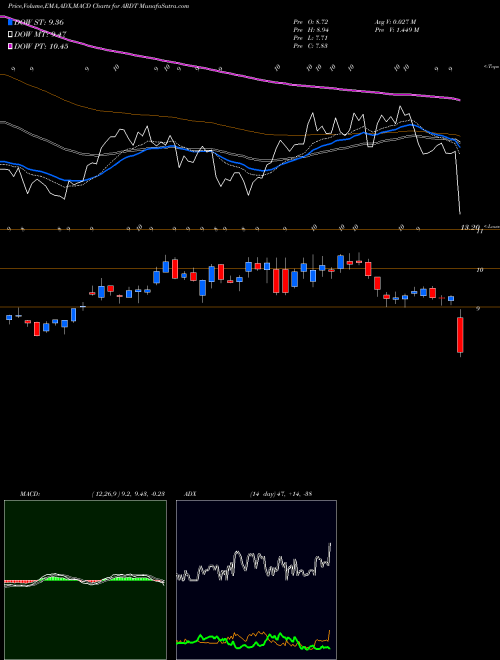
Task: Click the 'Pre O: 8.72' open value
Action: [311, 21]
